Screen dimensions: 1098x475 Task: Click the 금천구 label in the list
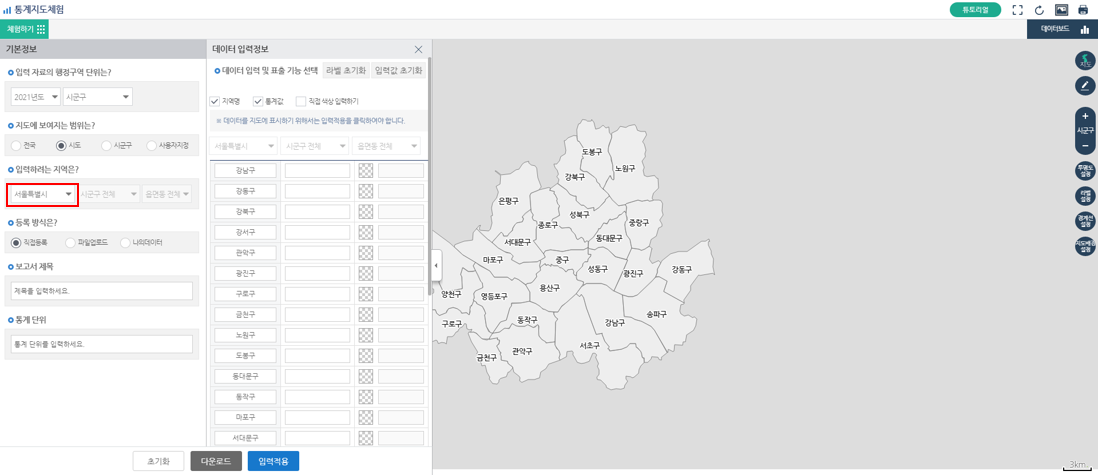245,314
